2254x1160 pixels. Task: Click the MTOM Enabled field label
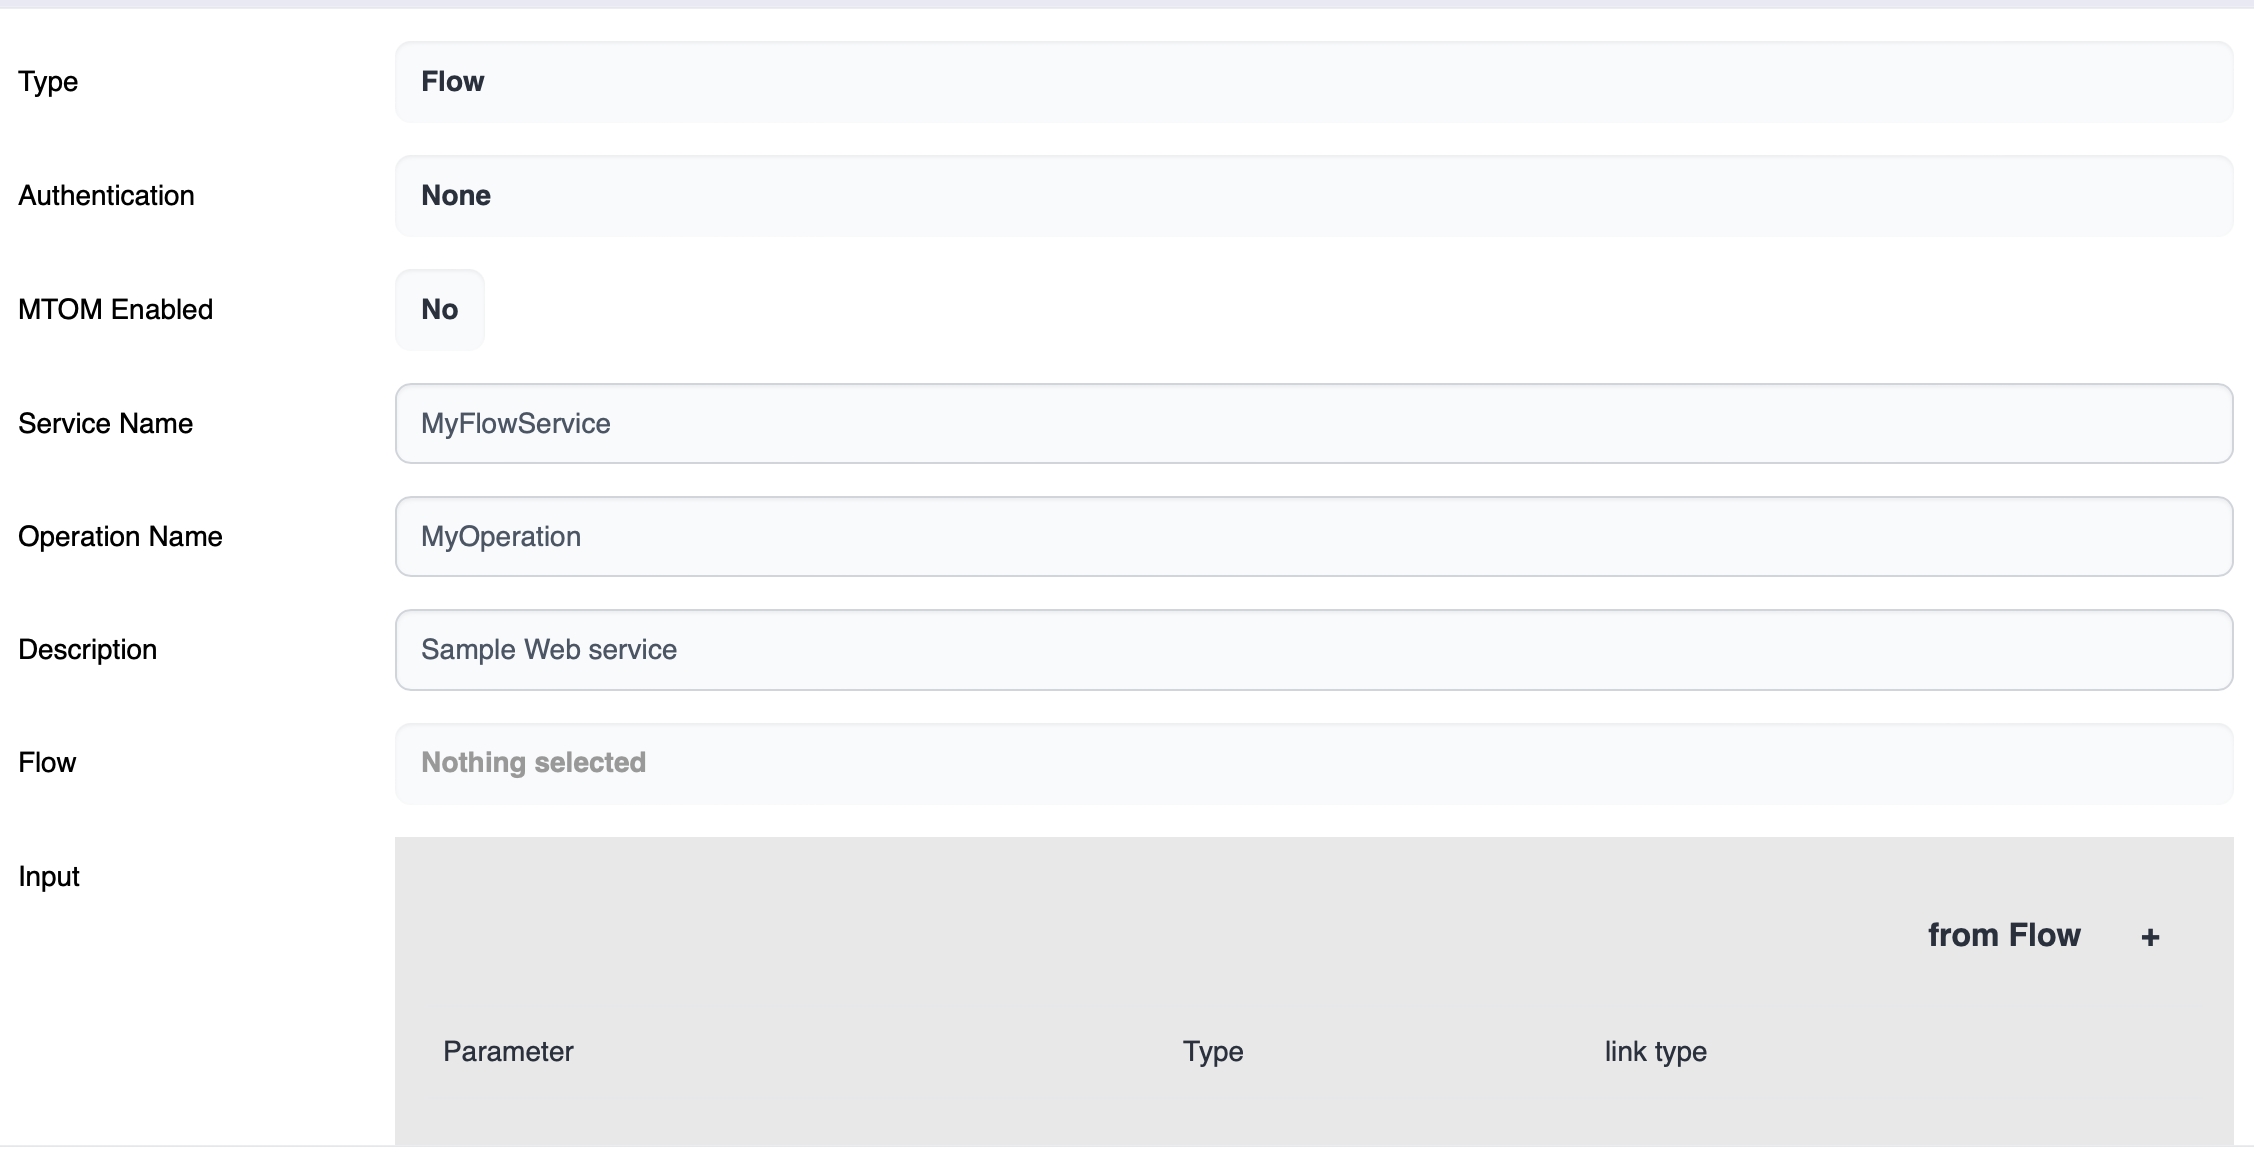tap(115, 310)
